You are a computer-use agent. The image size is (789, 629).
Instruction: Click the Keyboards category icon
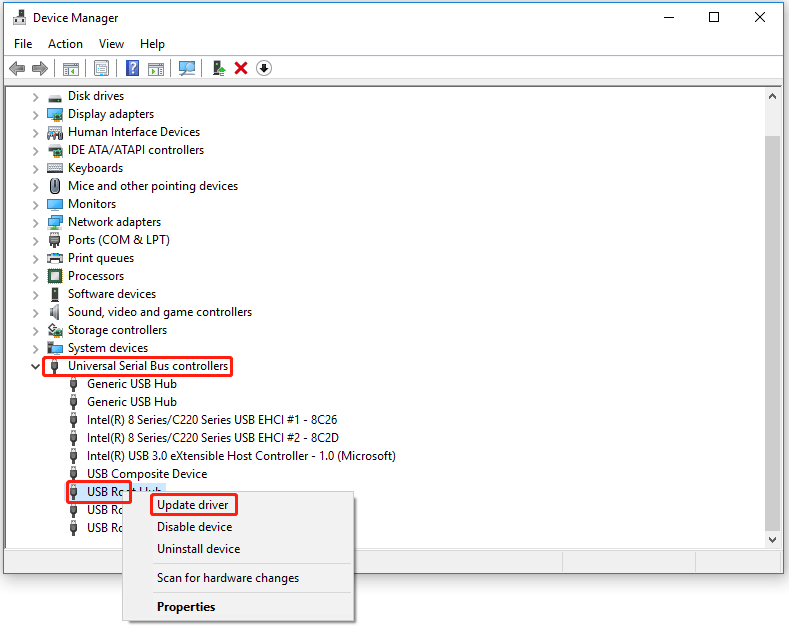(x=55, y=168)
